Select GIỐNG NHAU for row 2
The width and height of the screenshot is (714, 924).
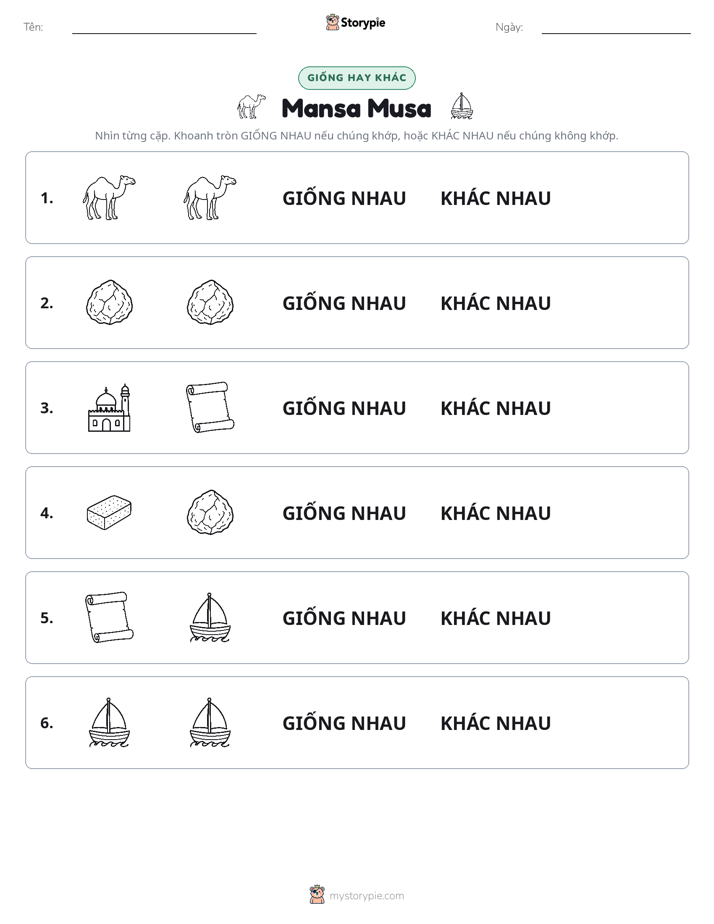(344, 303)
